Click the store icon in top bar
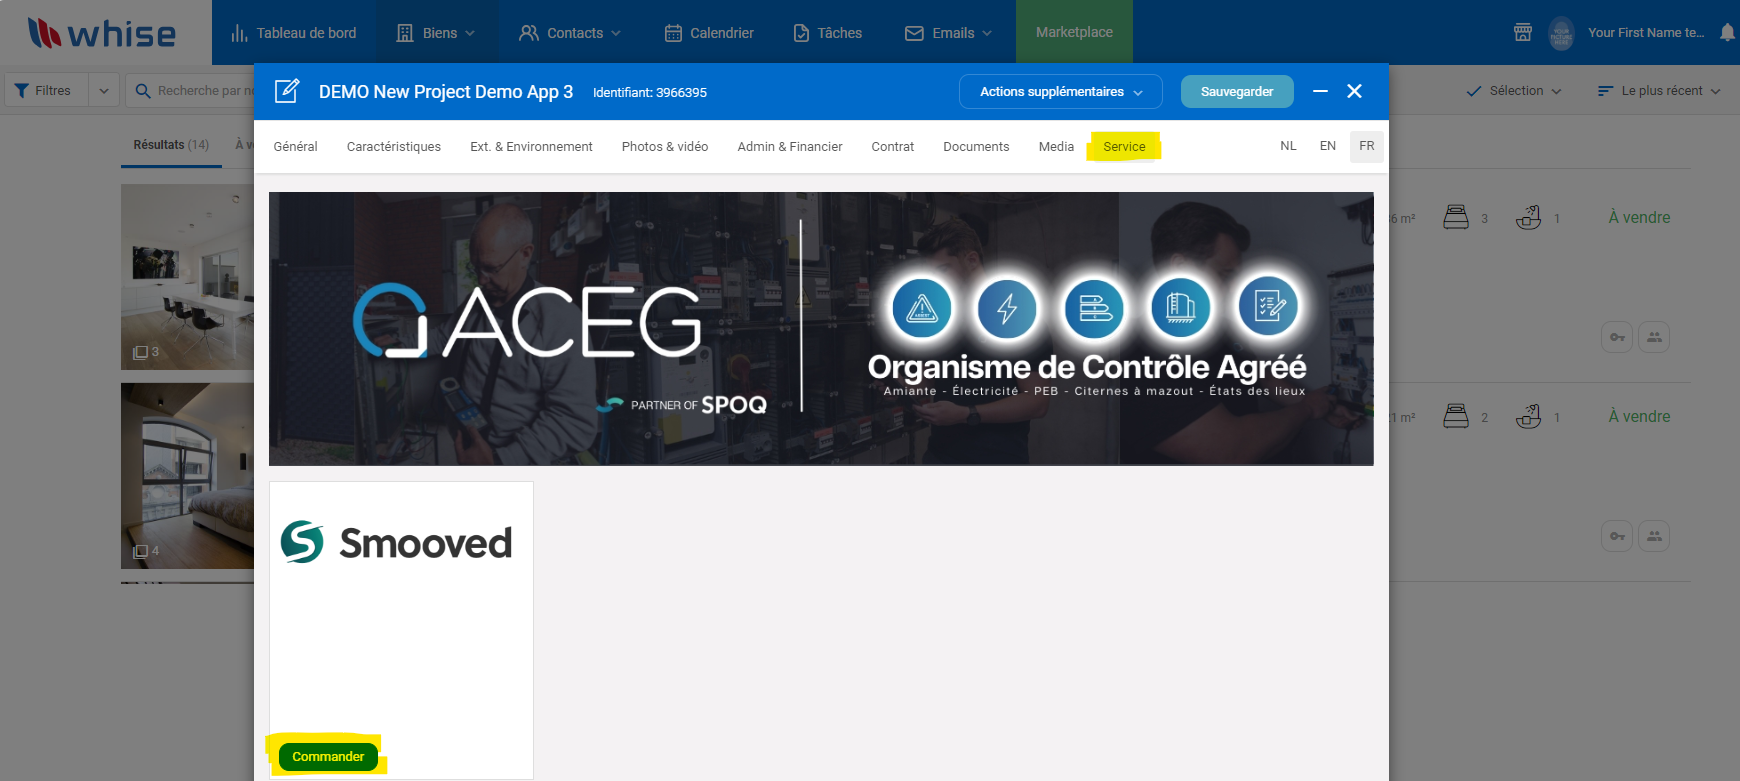 tap(1523, 32)
